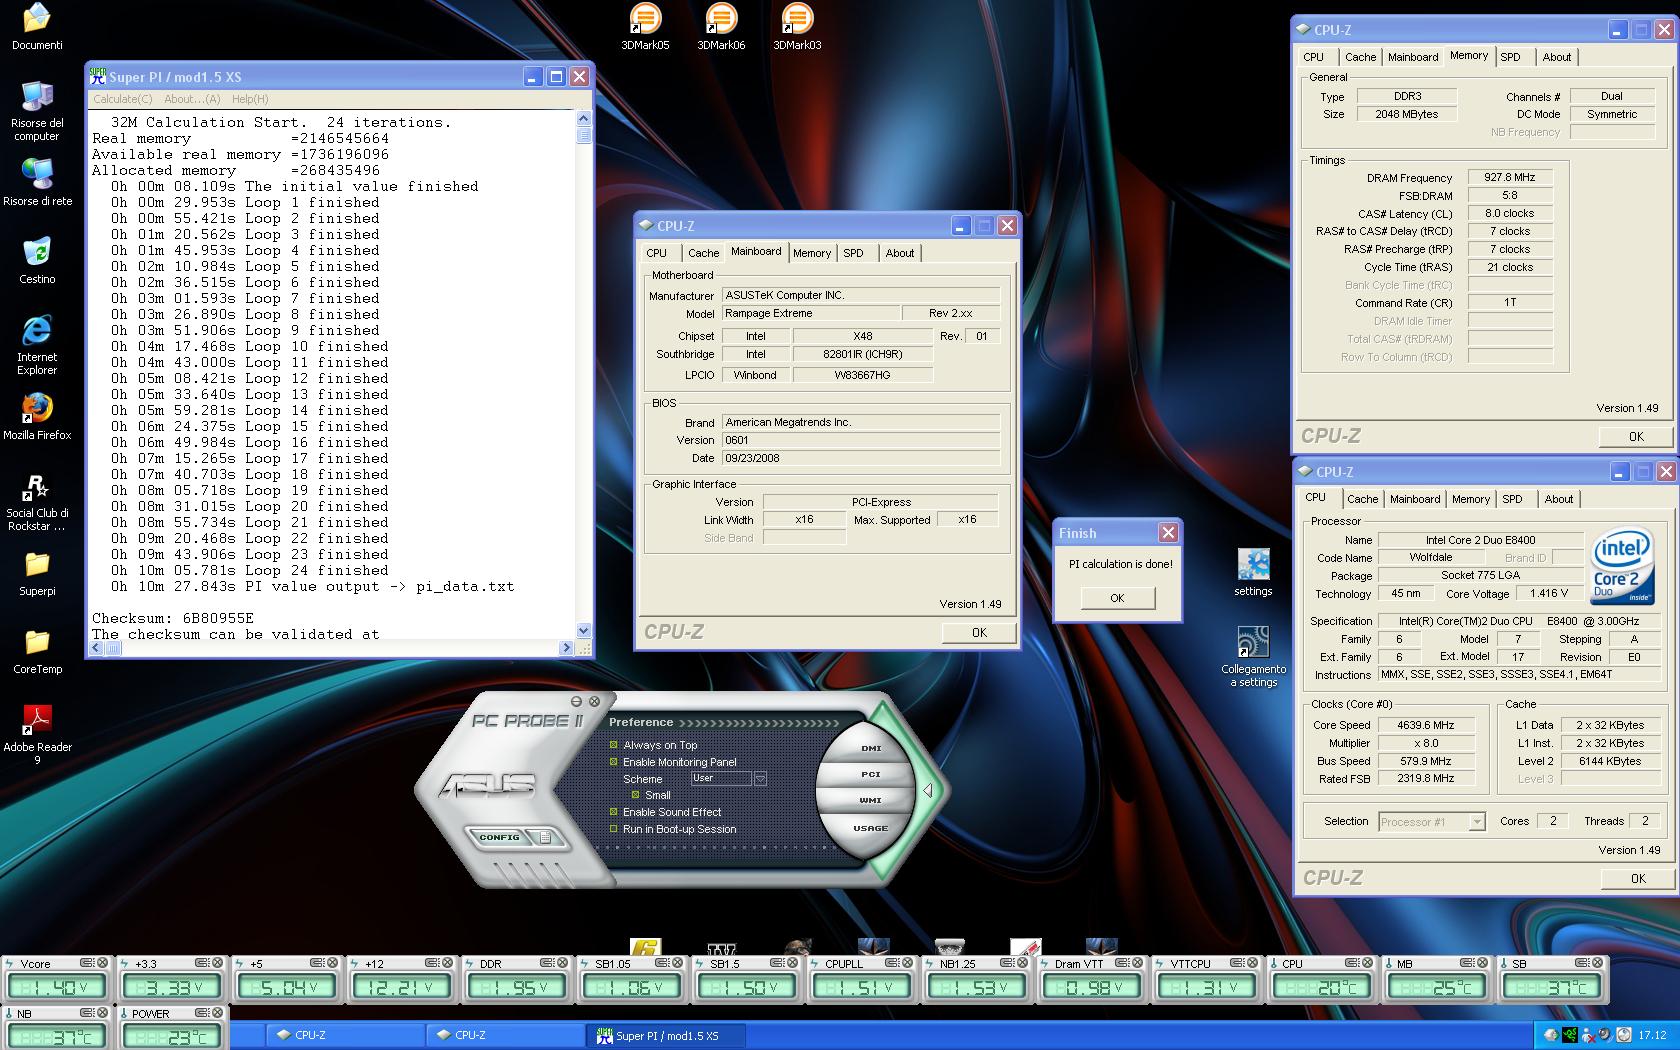The width and height of the screenshot is (1680, 1050).
Task: Launch Mozilla Firefox from desktop
Action: 37,416
